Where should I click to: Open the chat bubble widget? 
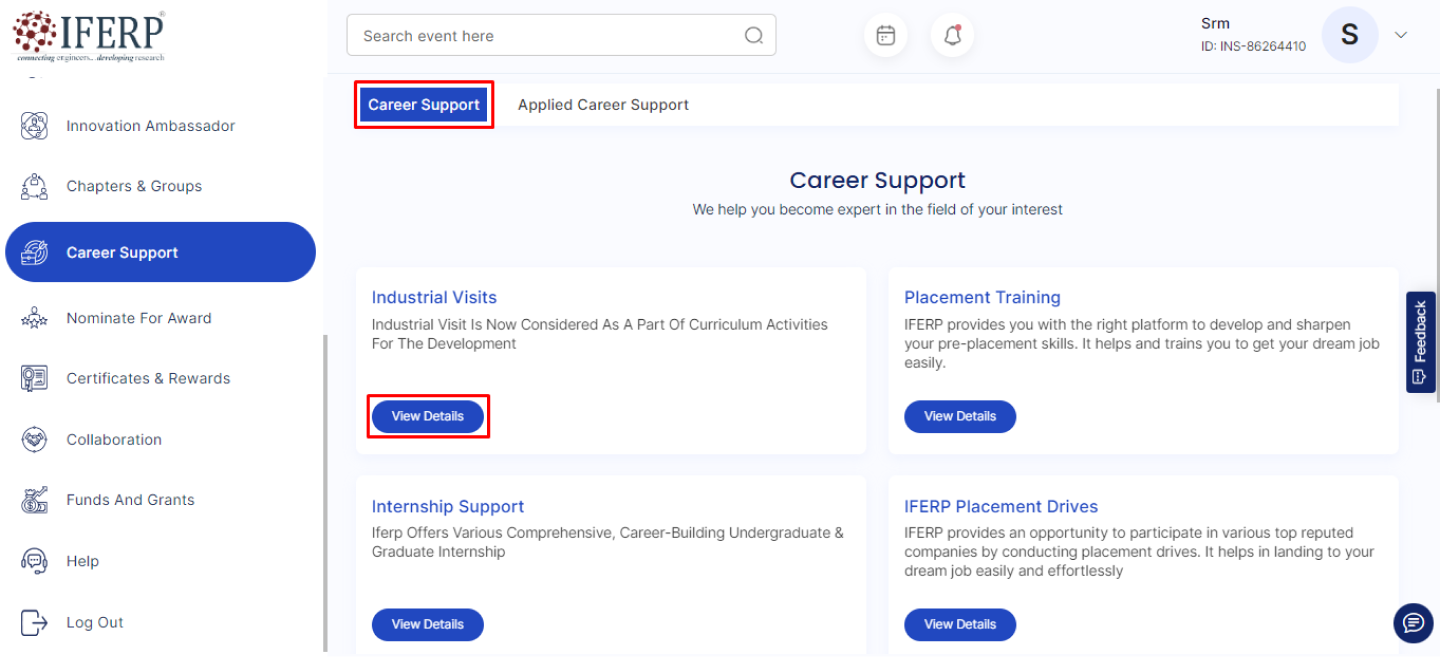(x=1413, y=623)
